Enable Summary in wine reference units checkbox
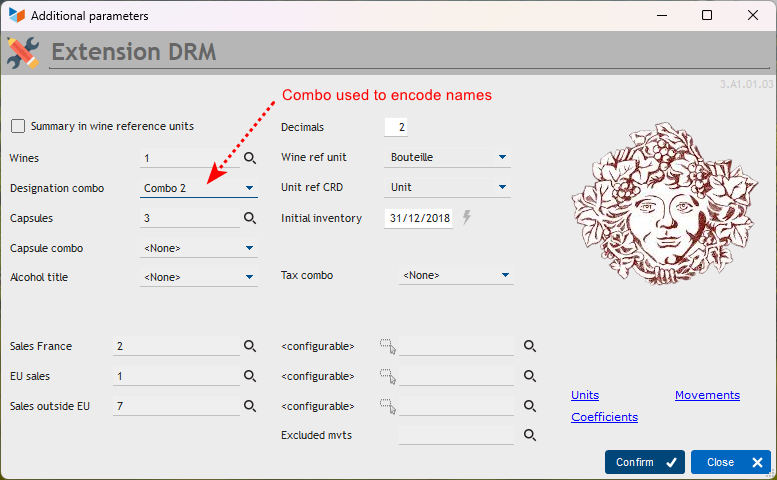This screenshot has width=777, height=480. click(18, 126)
